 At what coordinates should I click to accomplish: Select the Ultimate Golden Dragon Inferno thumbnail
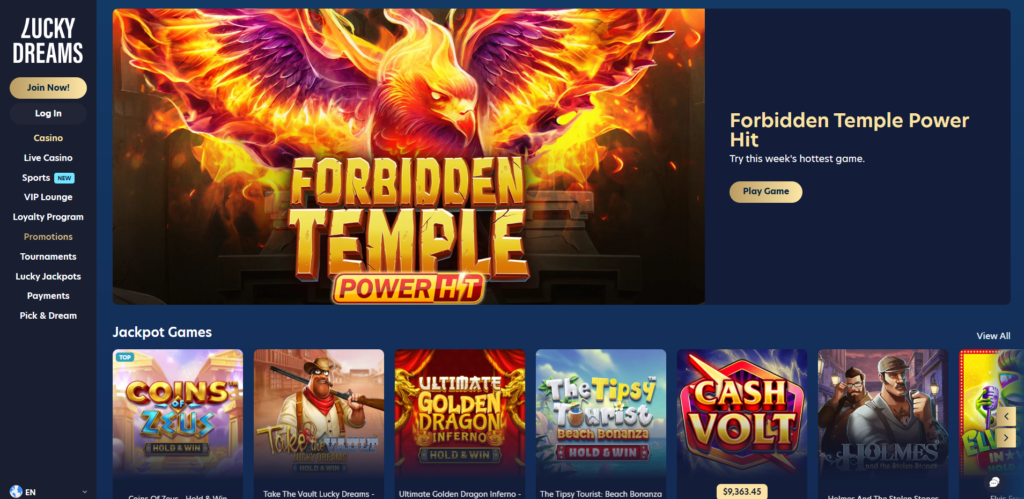click(x=460, y=414)
